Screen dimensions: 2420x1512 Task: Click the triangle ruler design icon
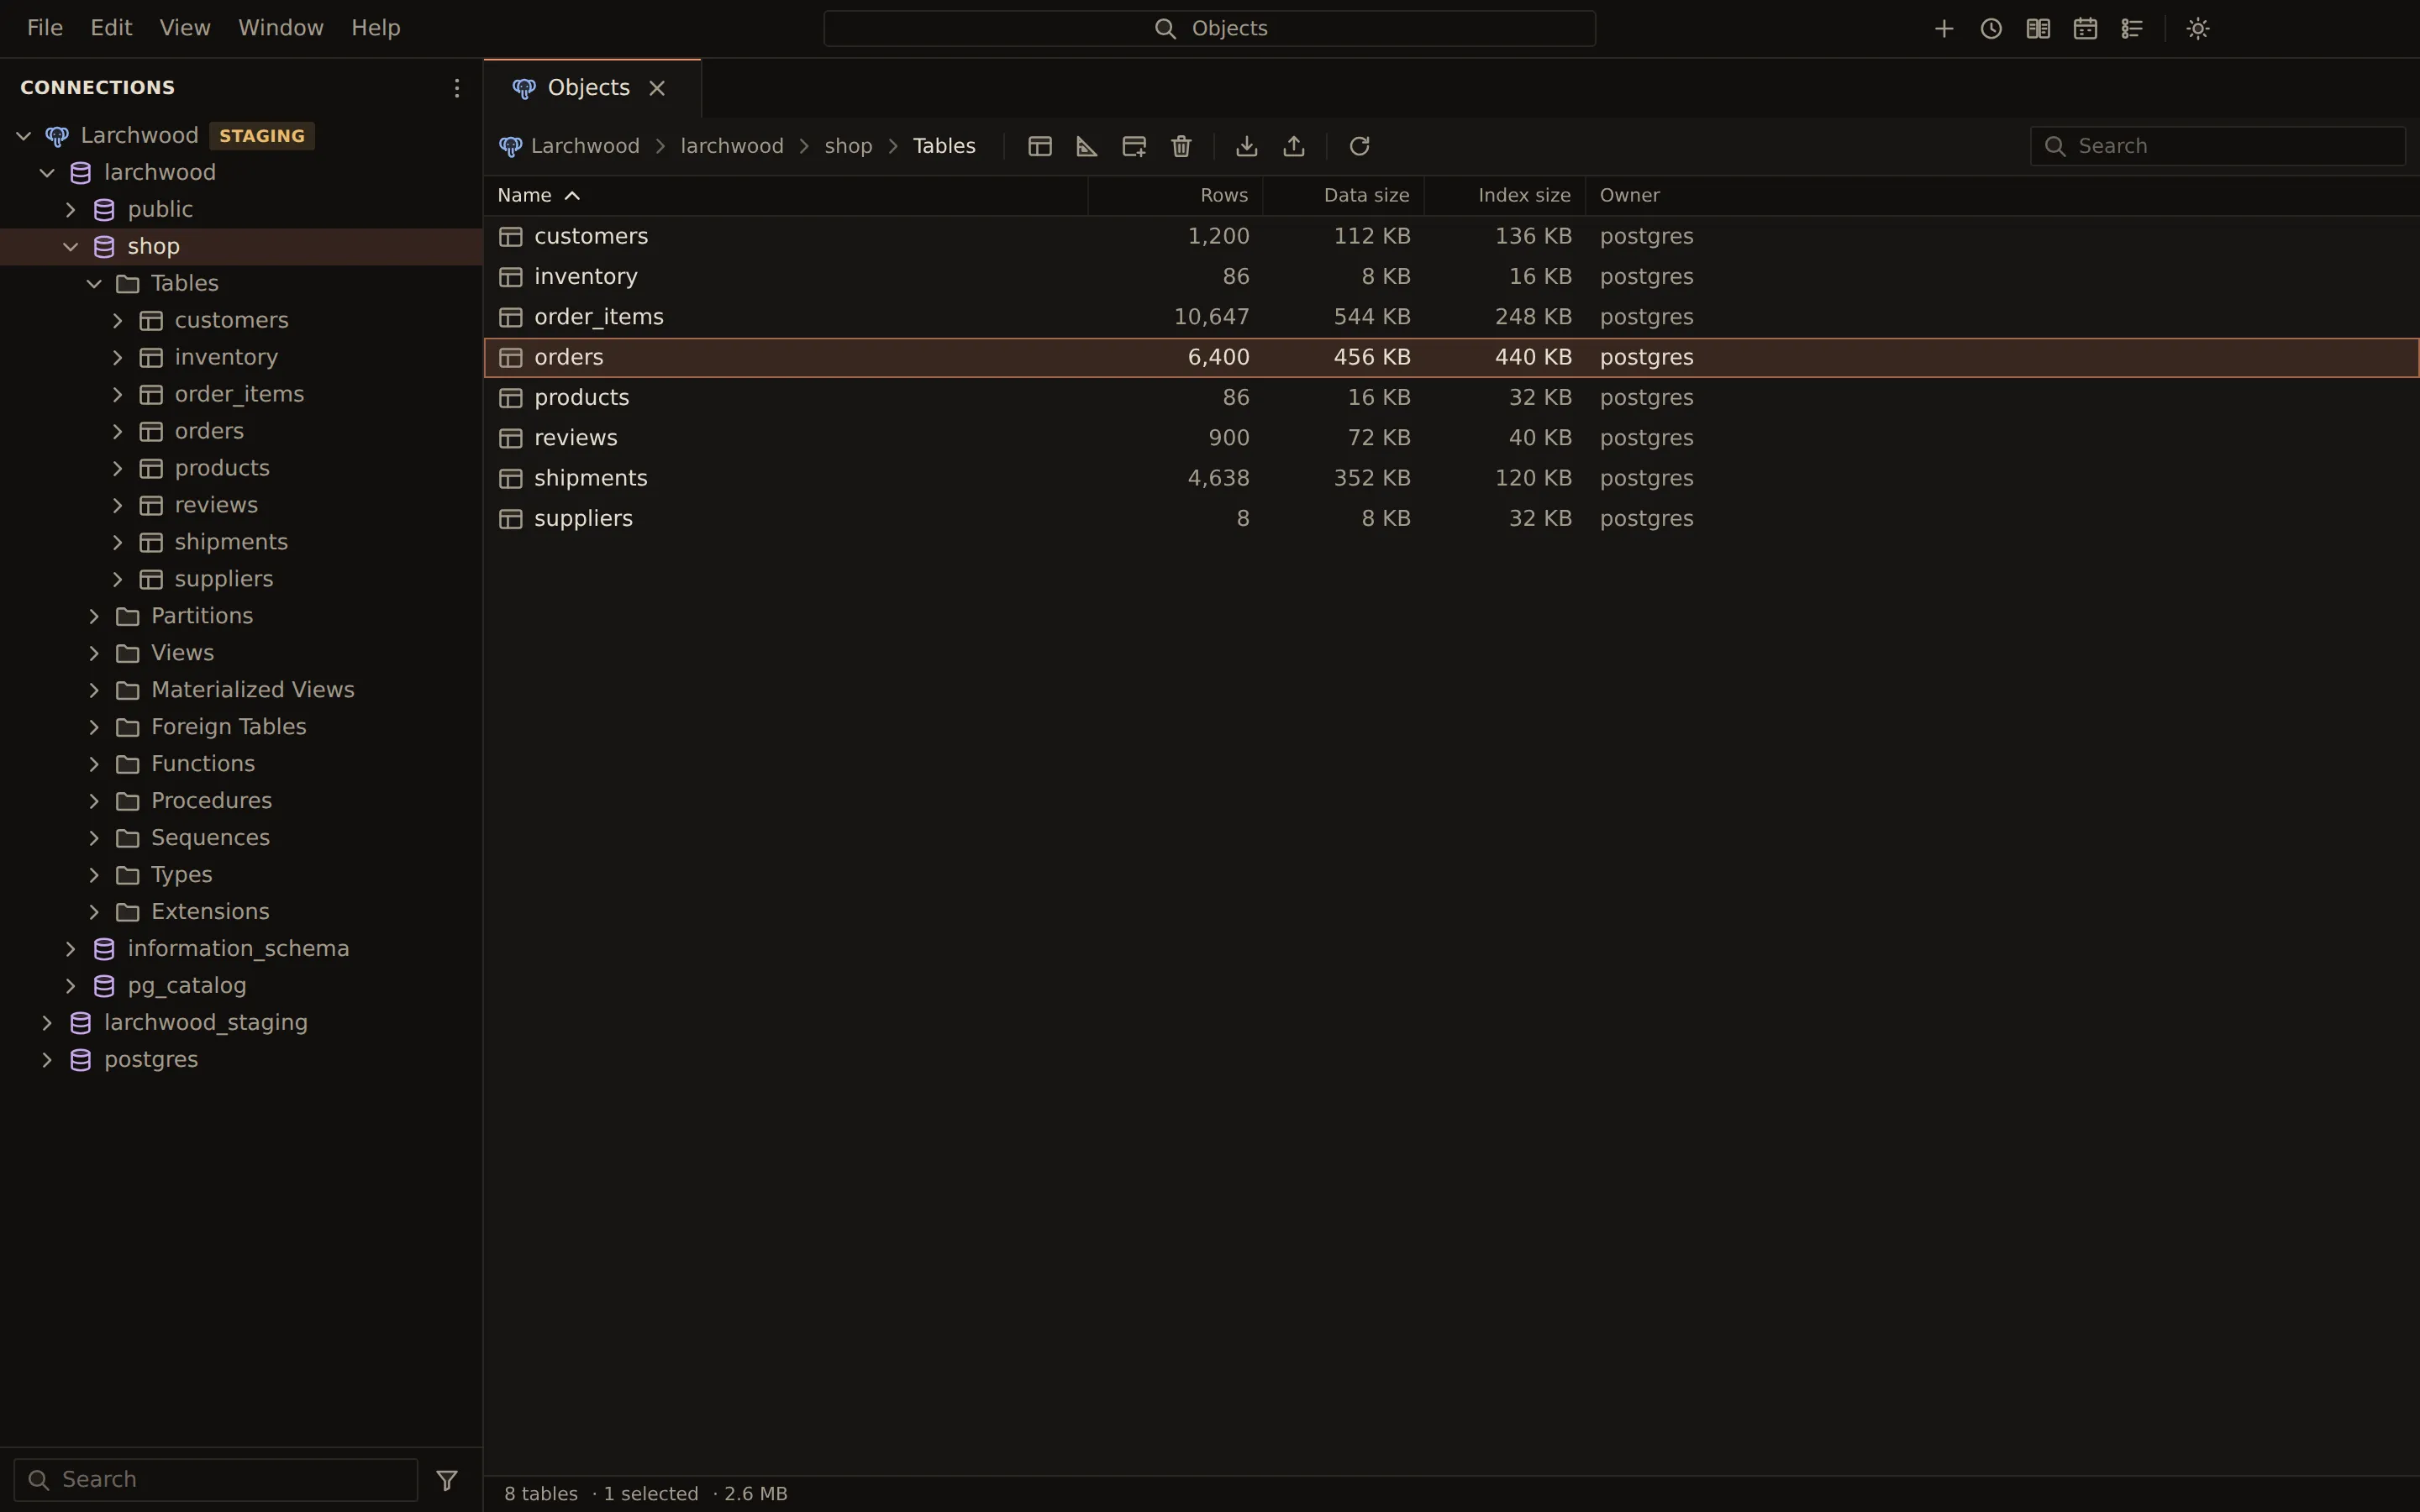click(x=1087, y=146)
